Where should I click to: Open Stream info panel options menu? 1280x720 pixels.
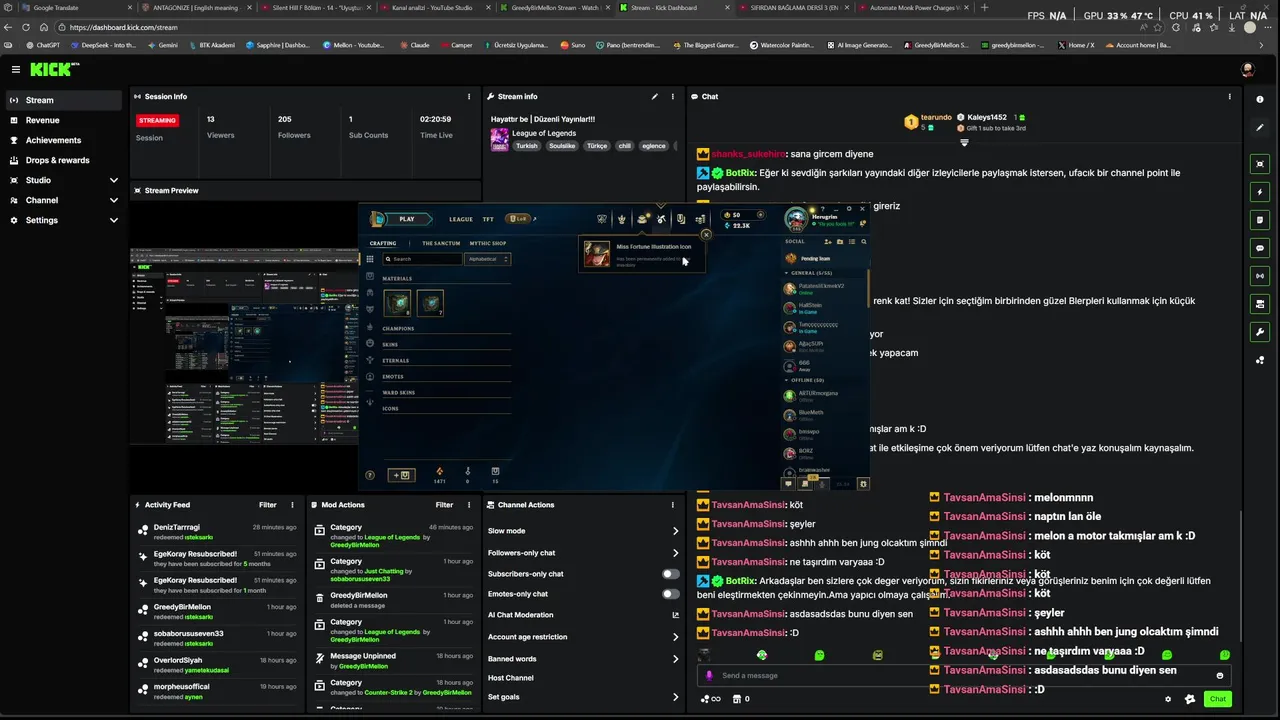point(672,97)
